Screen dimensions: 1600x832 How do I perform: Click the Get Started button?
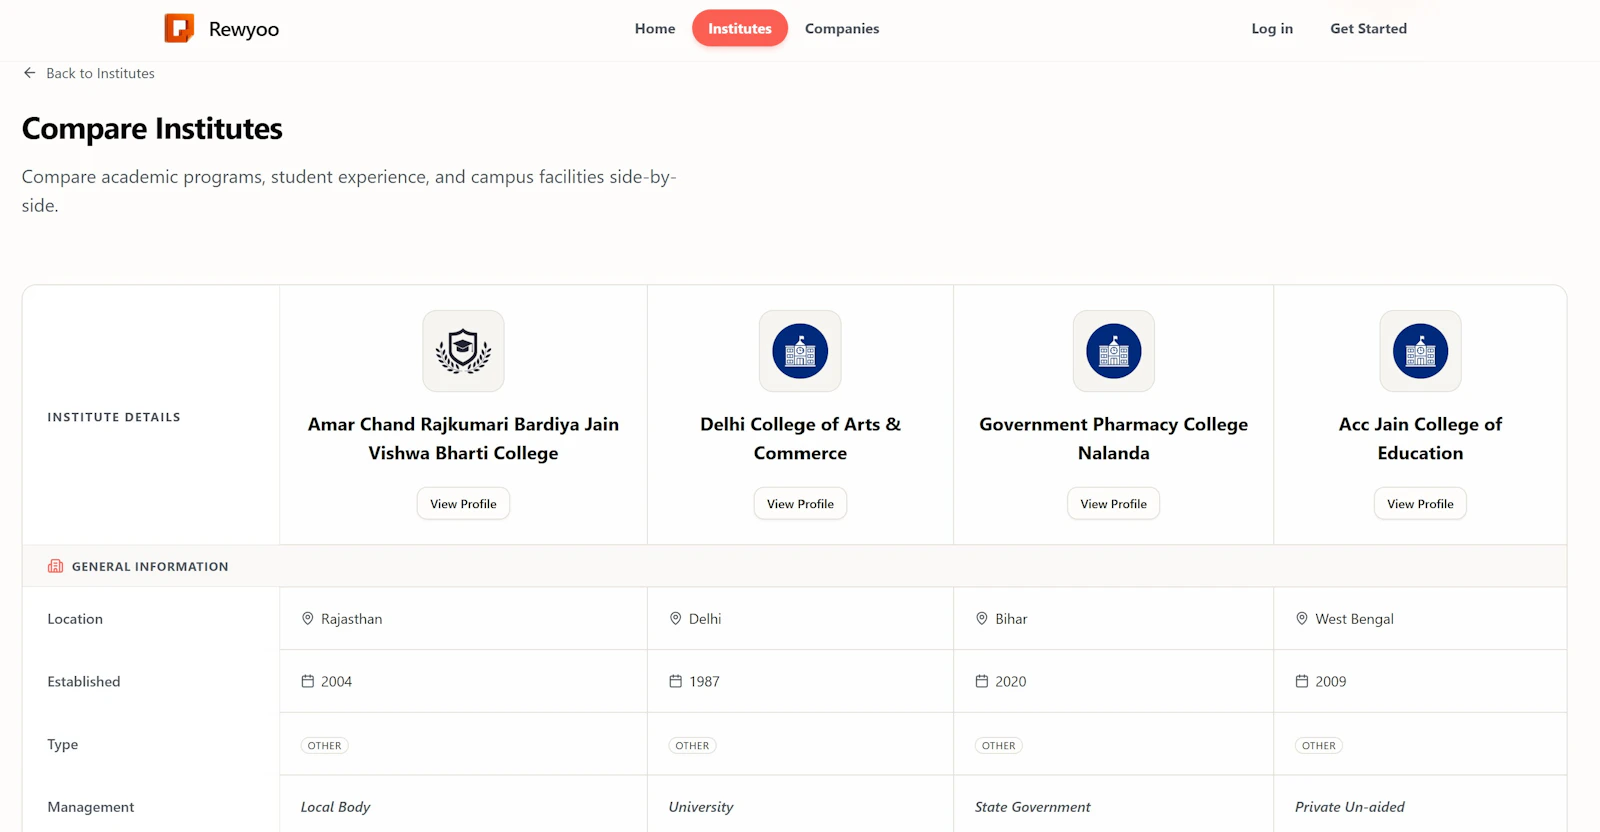(1368, 28)
